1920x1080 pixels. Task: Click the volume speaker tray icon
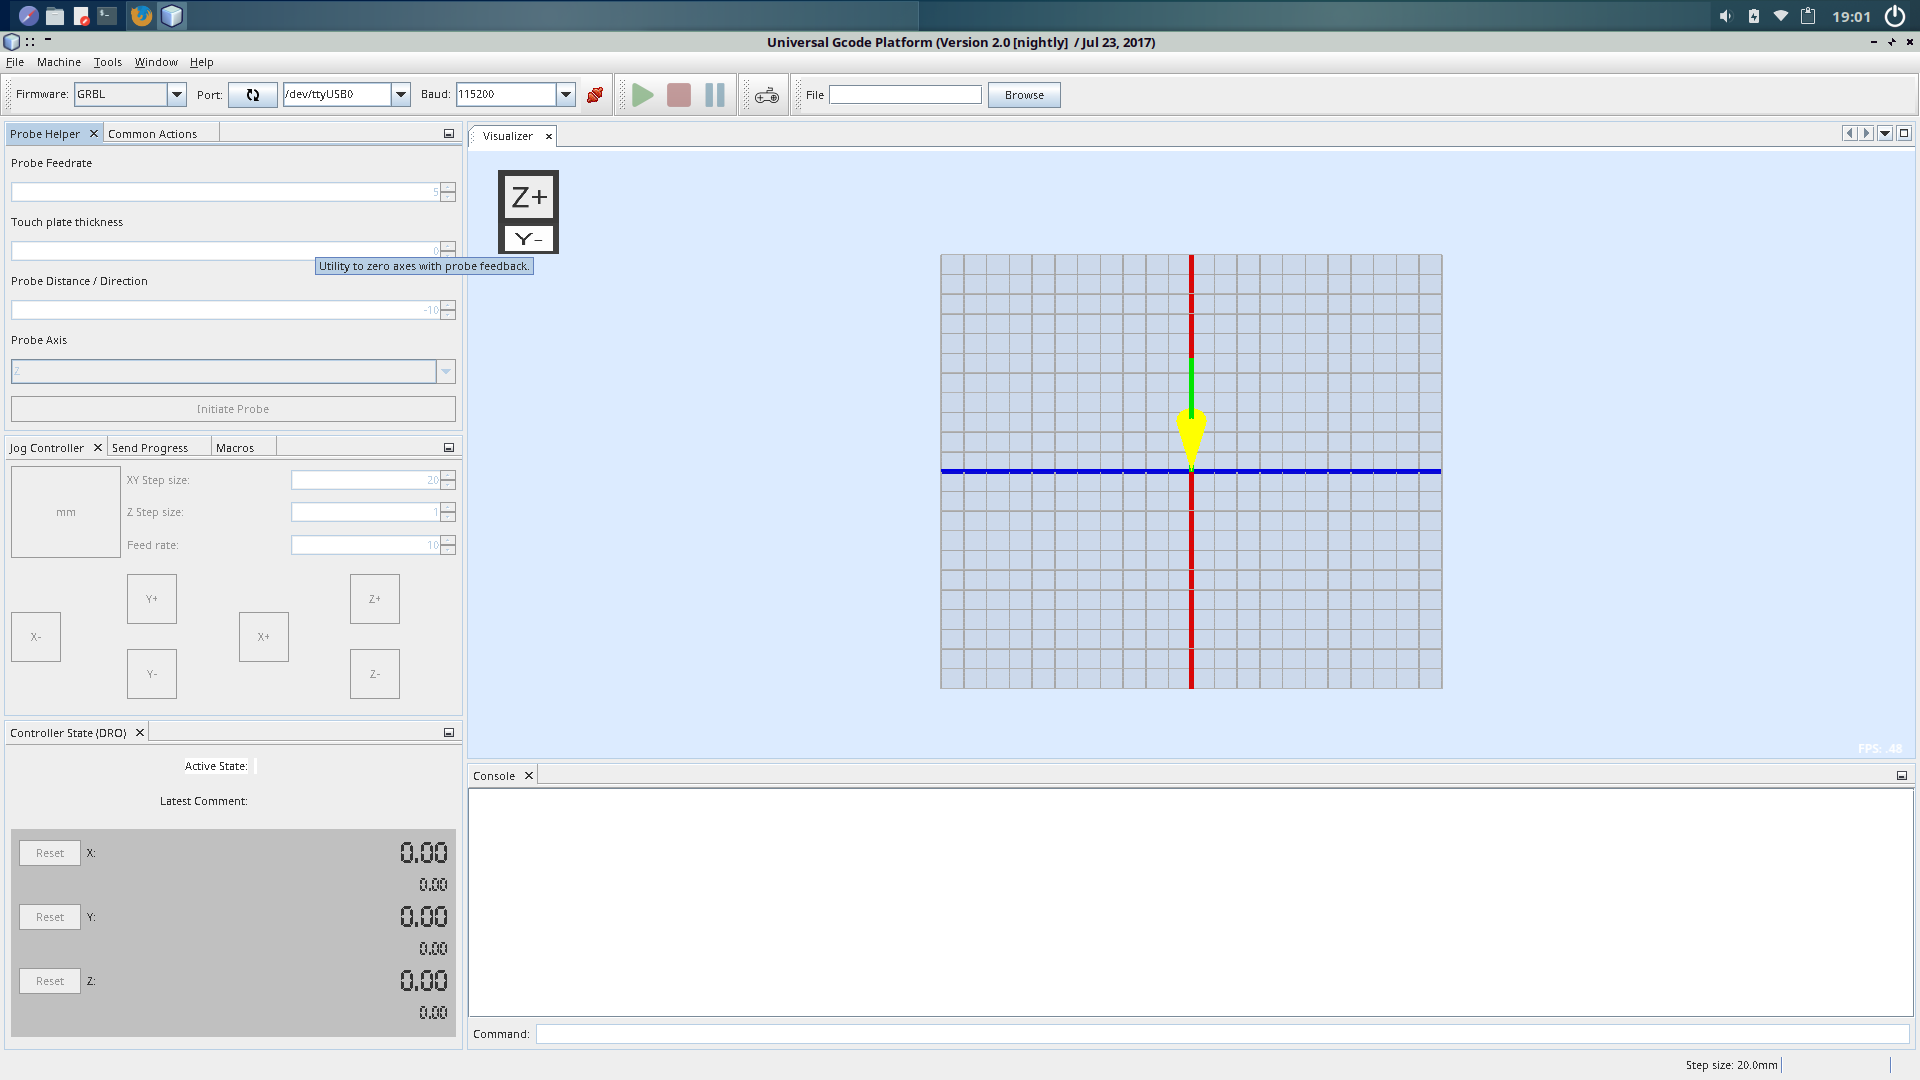(1726, 16)
